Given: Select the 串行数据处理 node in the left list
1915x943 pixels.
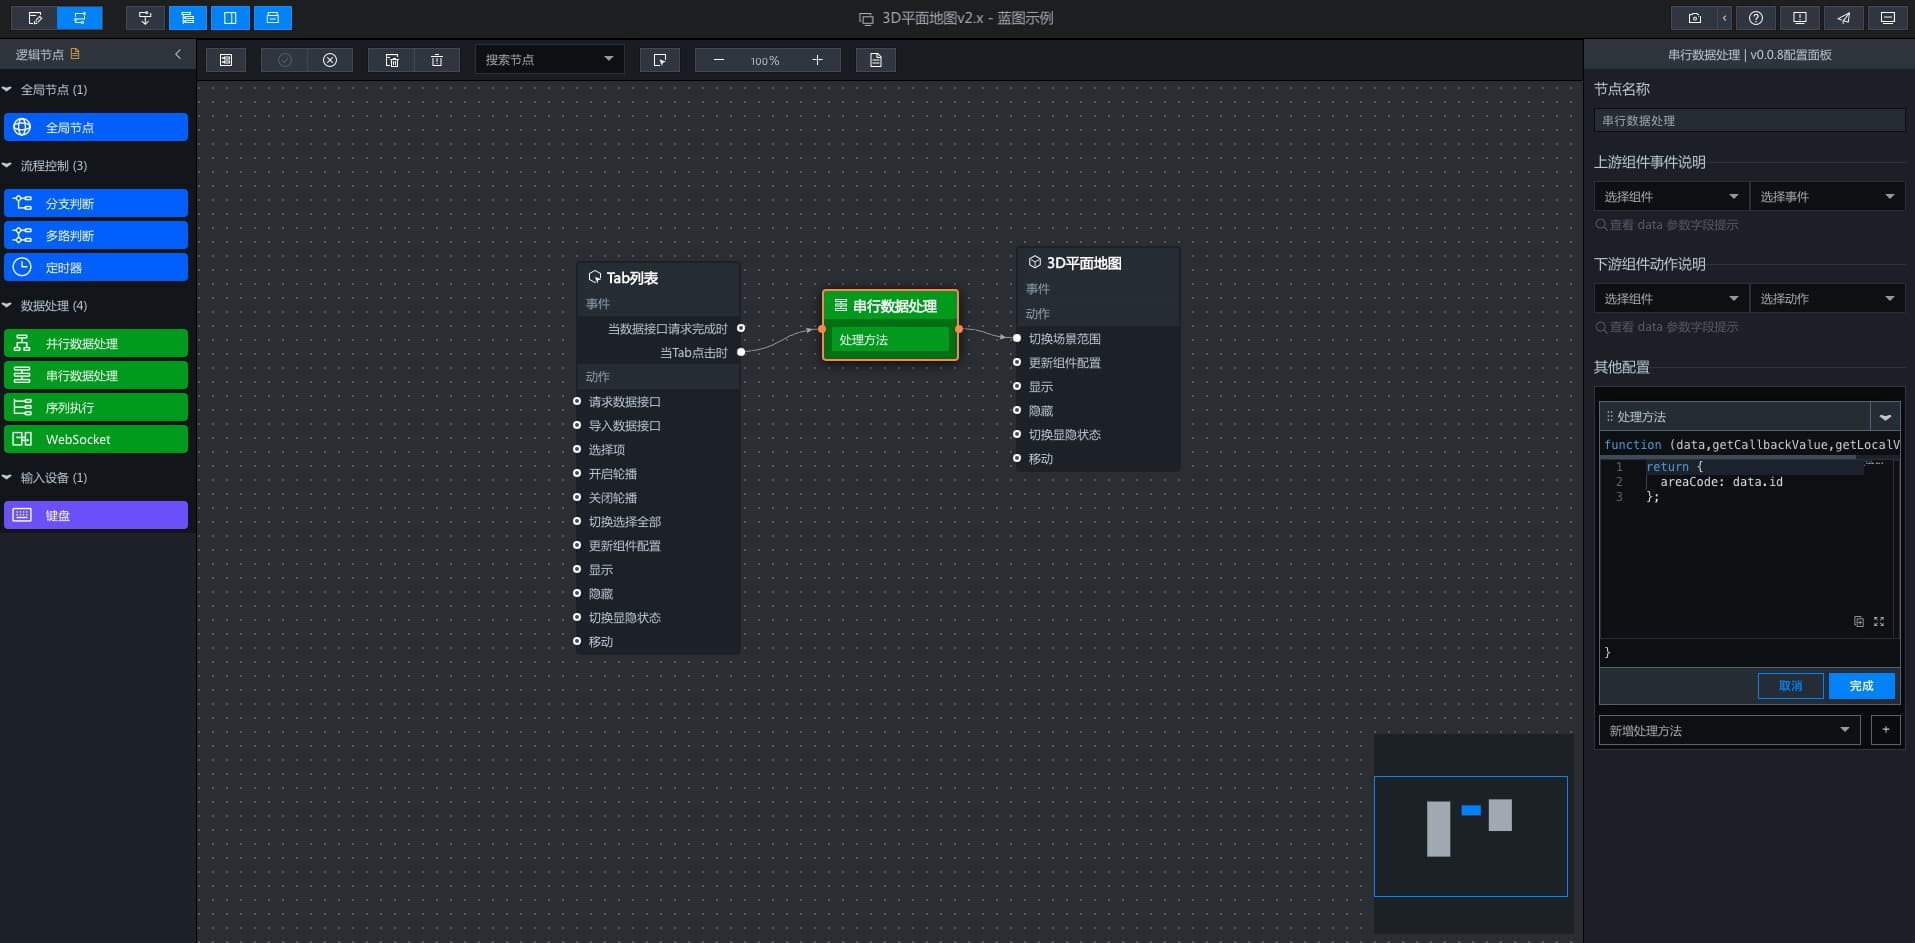Looking at the screenshot, I should pos(96,375).
